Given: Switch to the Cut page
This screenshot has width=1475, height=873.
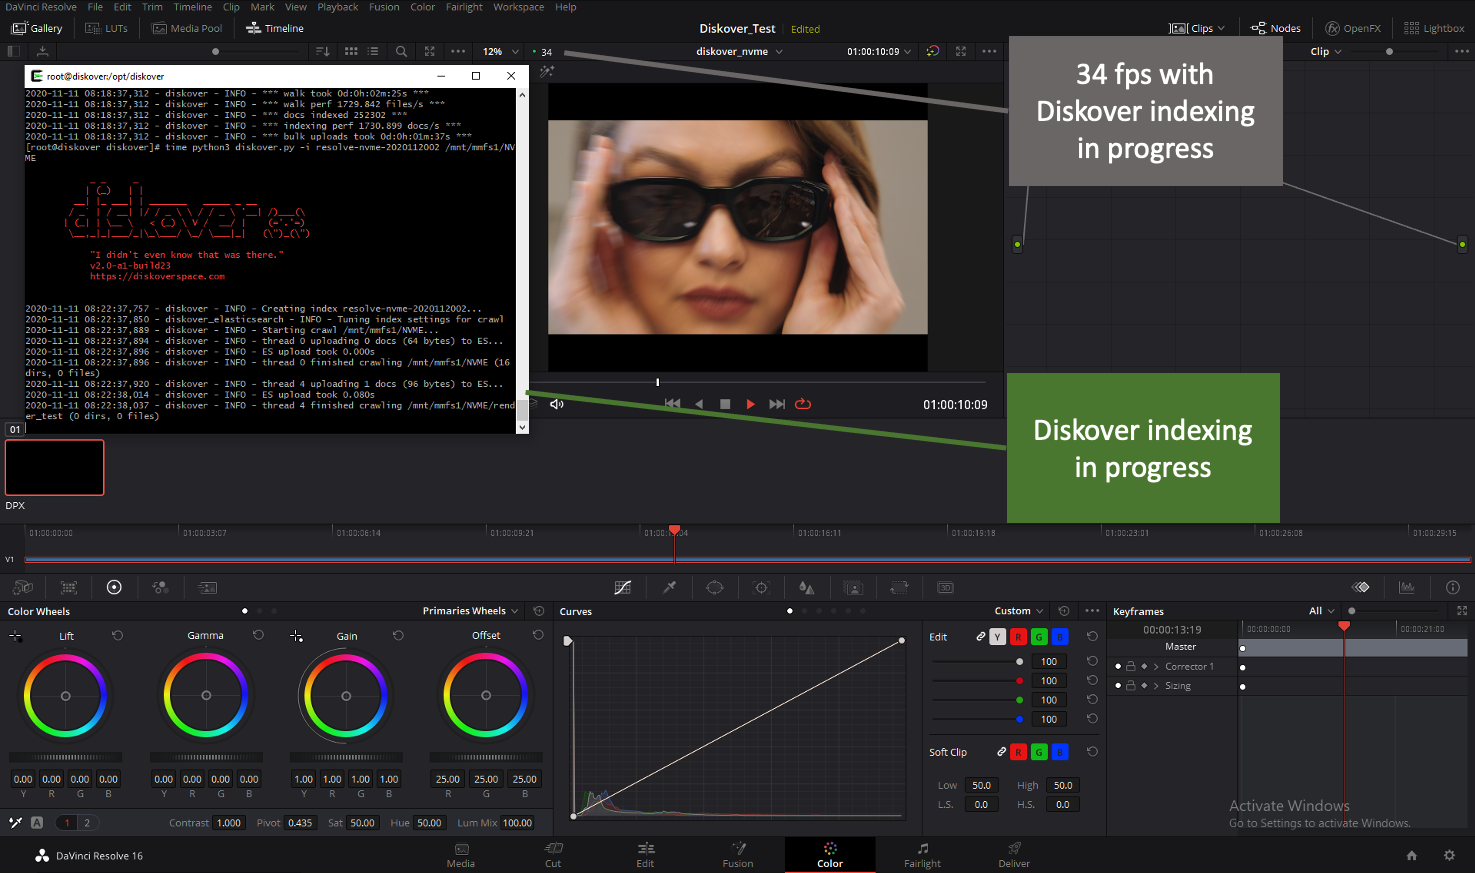Looking at the screenshot, I should [x=553, y=855].
